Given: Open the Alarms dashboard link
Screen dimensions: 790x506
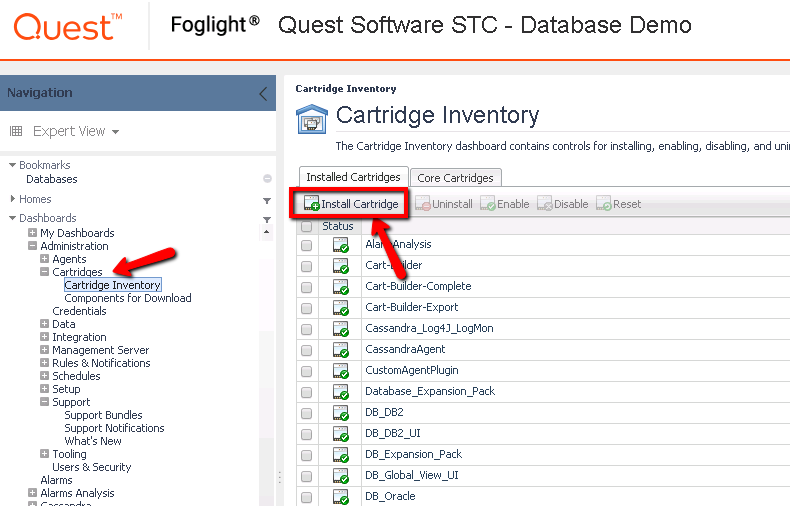Looking at the screenshot, I should (56, 480).
